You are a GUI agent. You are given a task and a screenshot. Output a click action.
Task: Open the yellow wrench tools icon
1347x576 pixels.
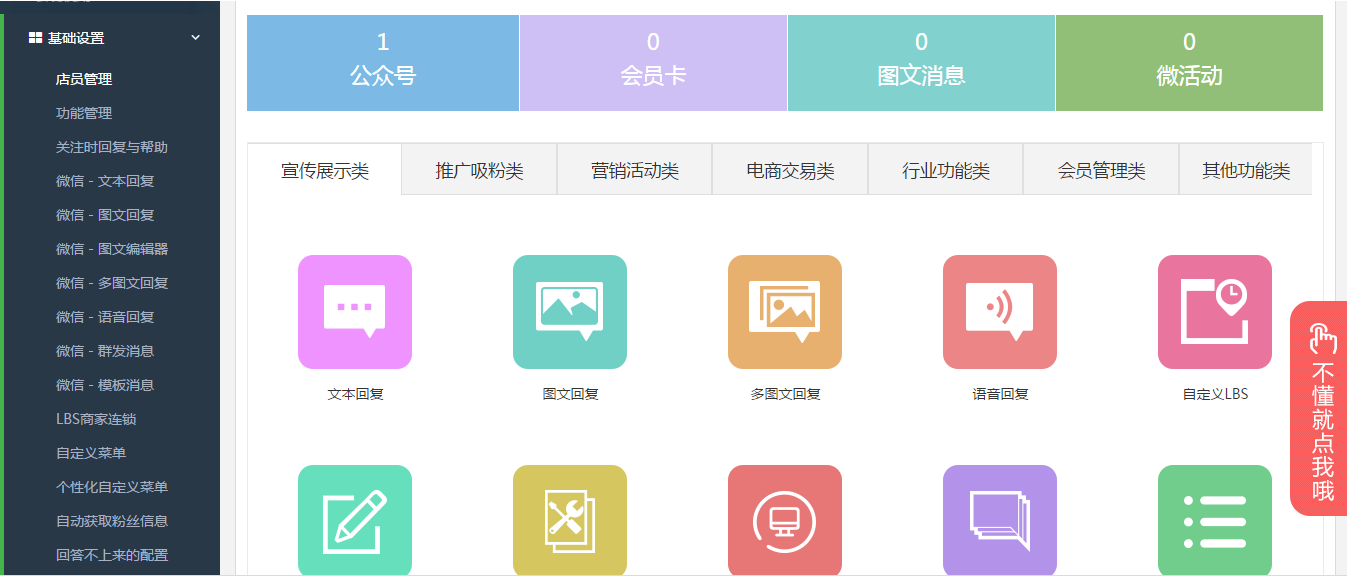pos(570,520)
